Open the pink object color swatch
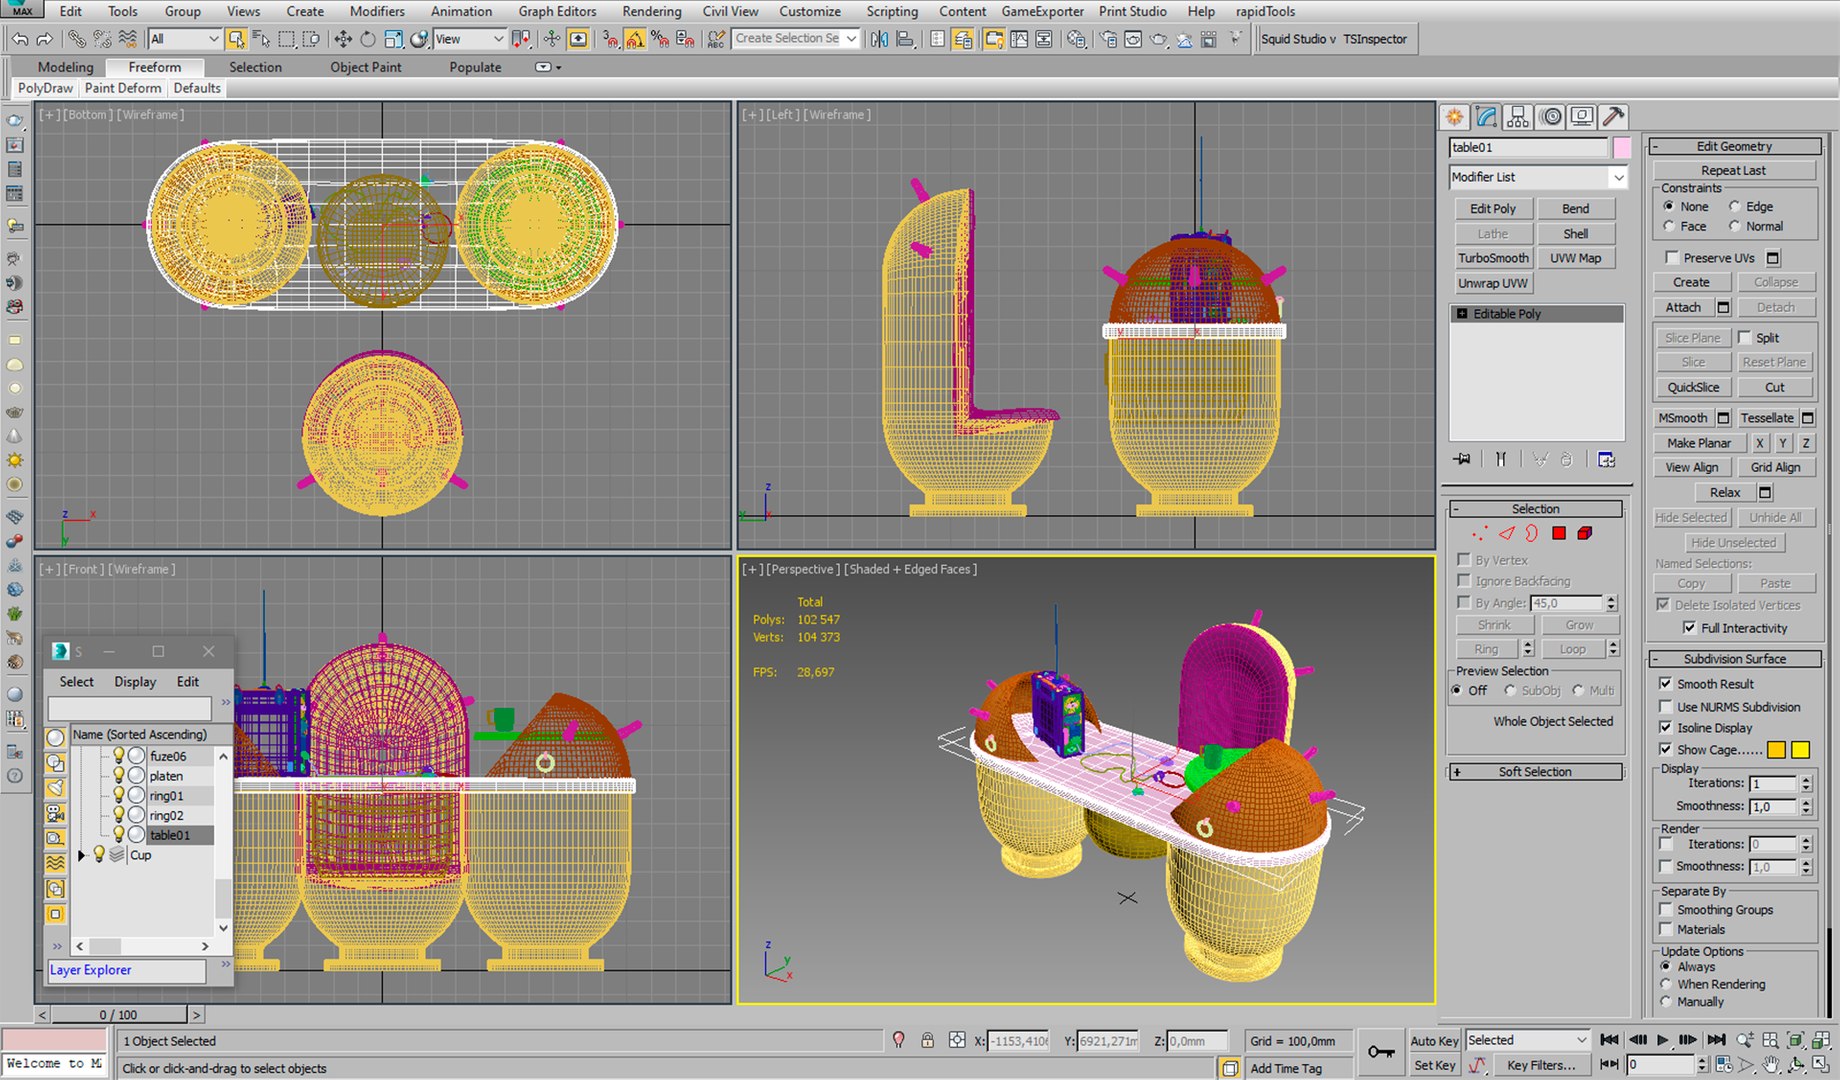 (x=1621, y=147)
